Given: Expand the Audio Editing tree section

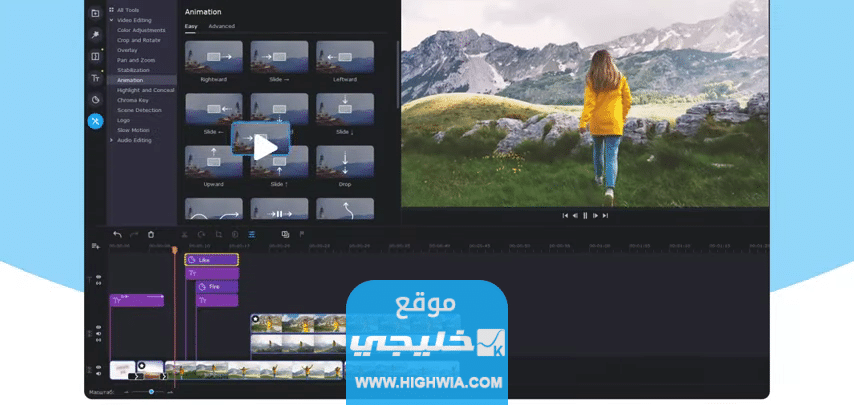Looking at the screenshot, I should 112,140.
